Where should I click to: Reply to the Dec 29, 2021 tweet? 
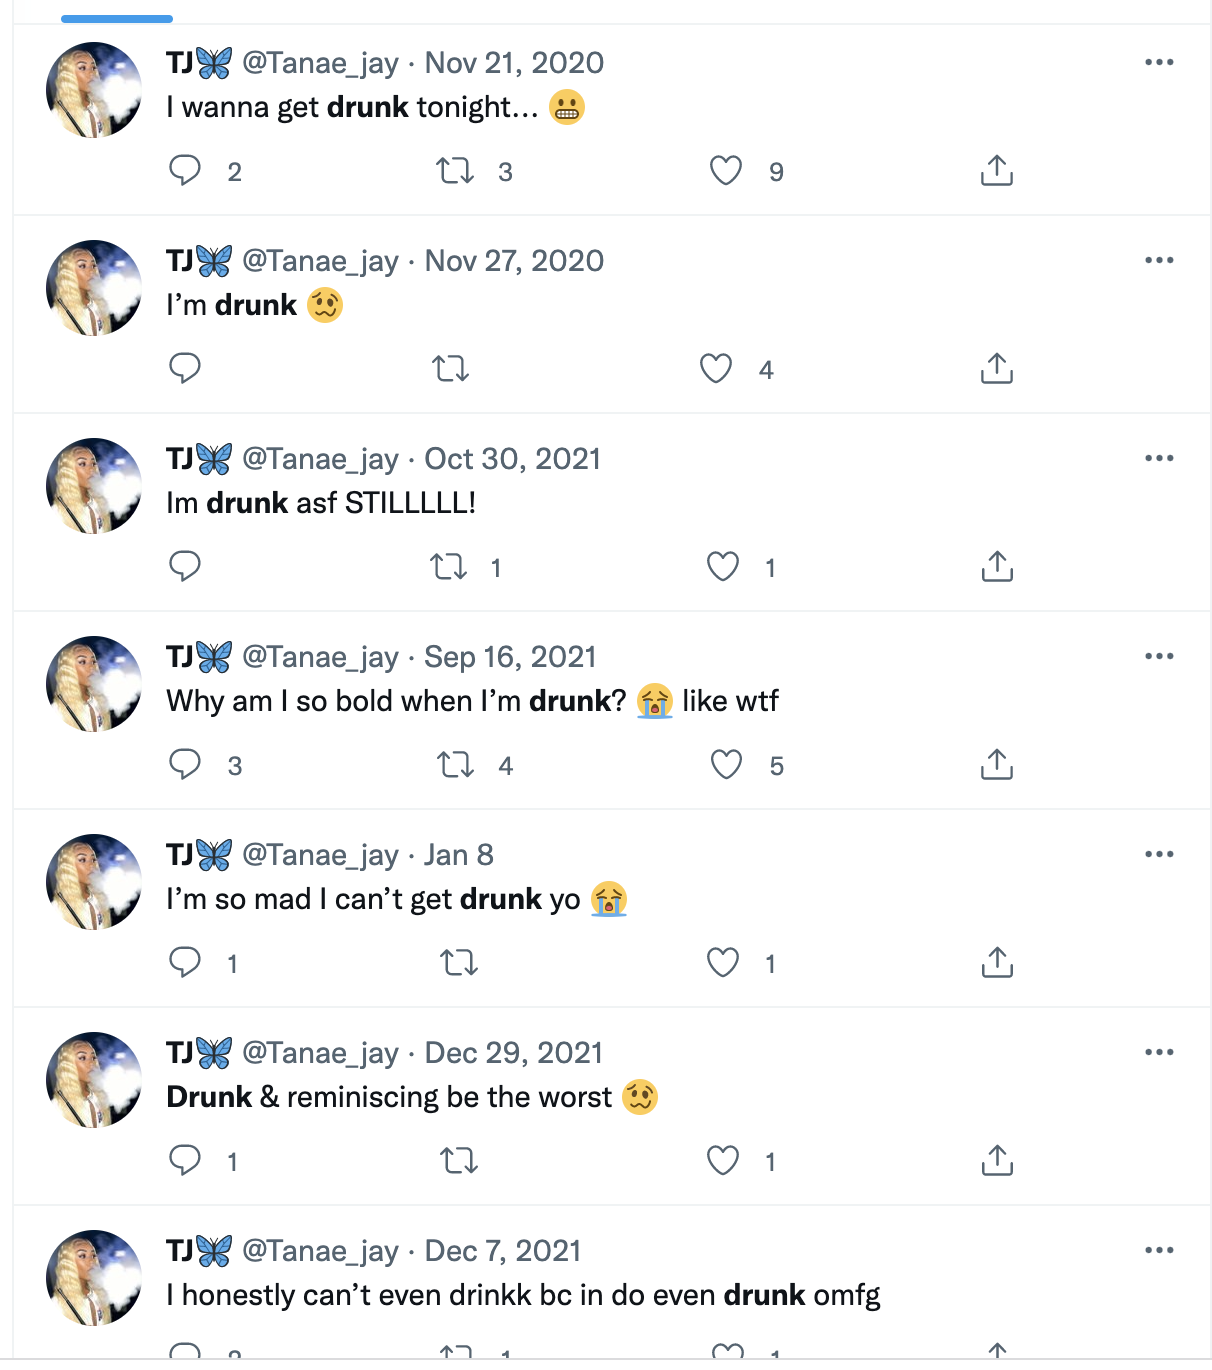click(185, 1161)
